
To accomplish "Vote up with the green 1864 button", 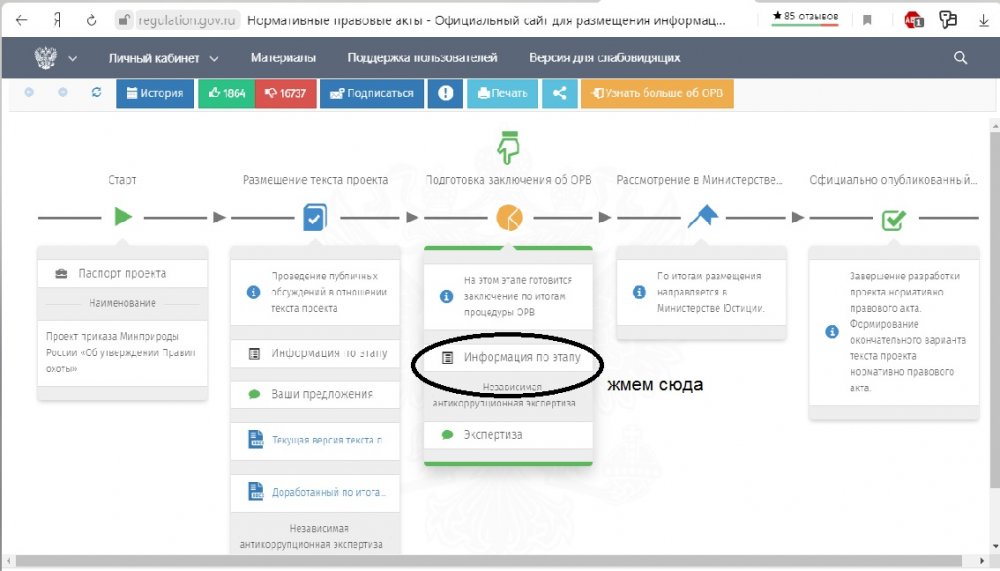I will tap(226, 93).
